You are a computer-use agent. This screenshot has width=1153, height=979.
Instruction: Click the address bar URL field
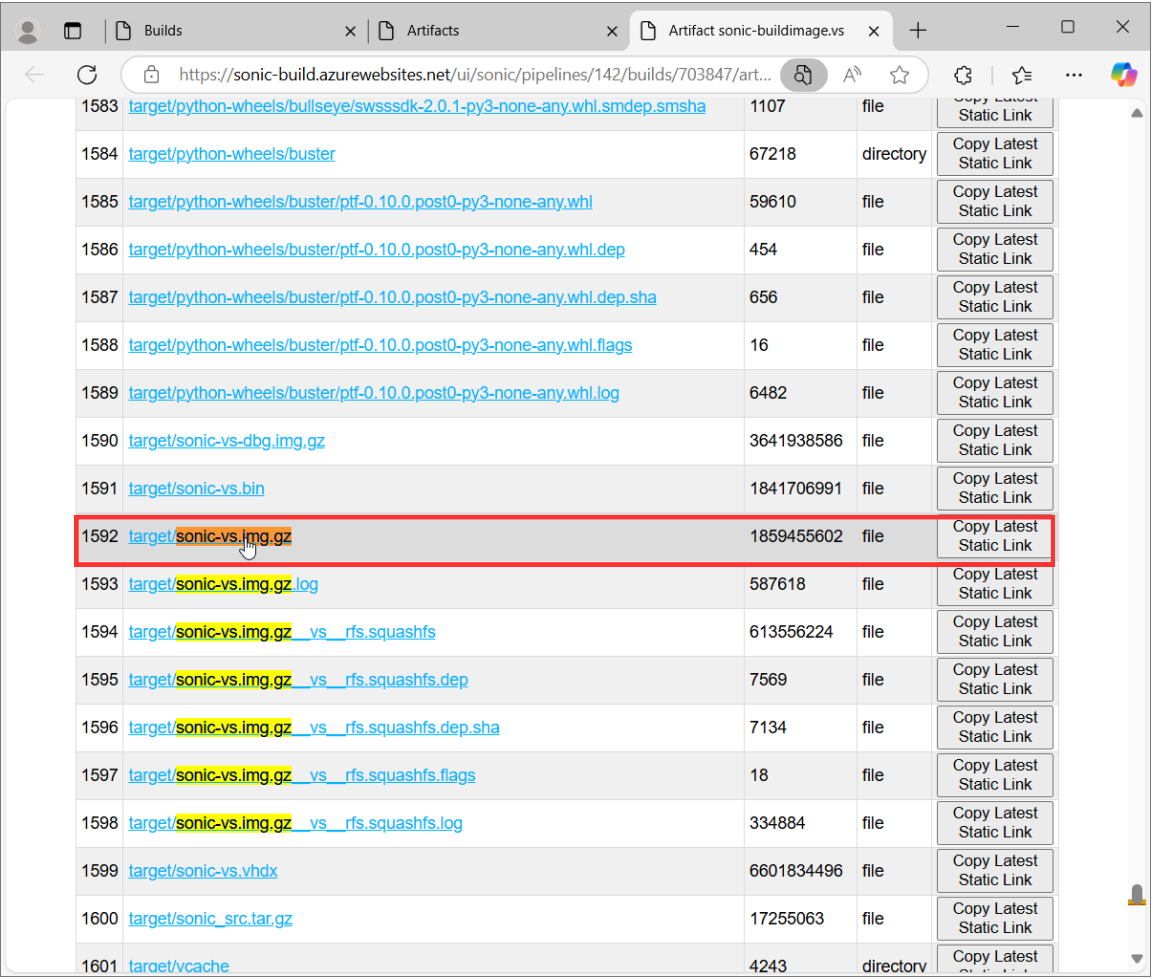[460, 75]
